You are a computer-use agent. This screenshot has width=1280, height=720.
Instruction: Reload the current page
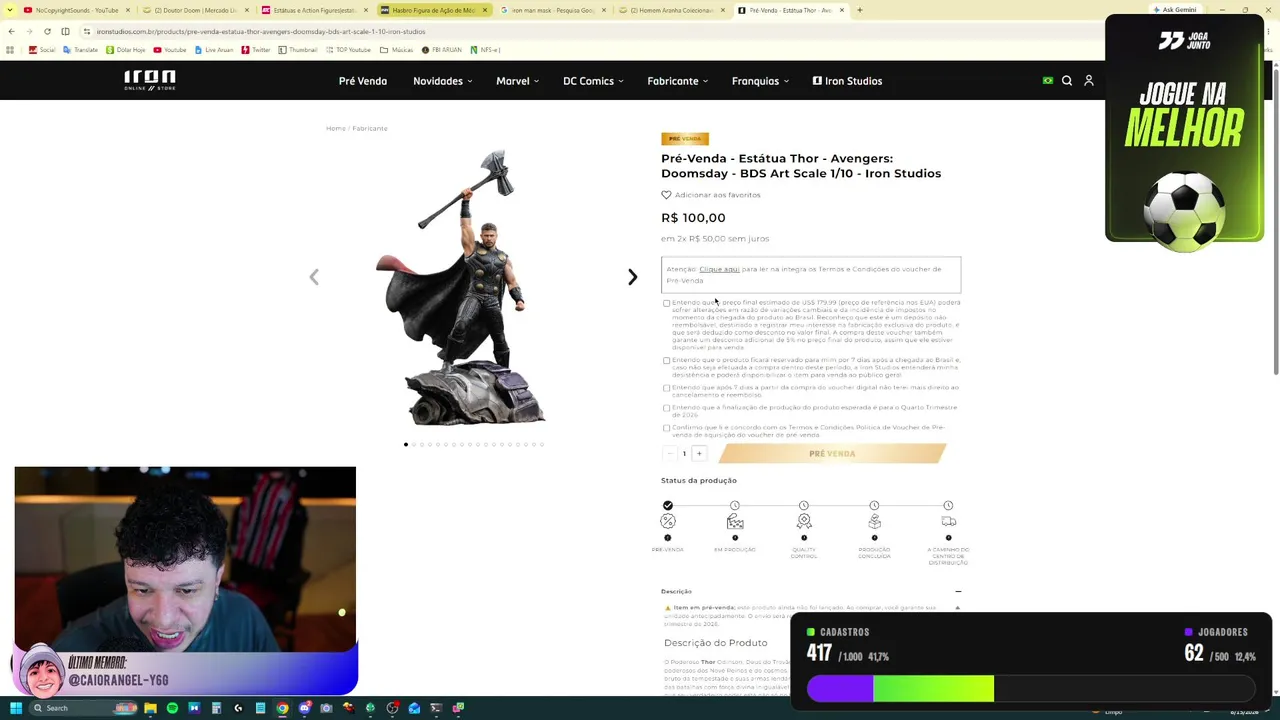[x=47, y=31]
